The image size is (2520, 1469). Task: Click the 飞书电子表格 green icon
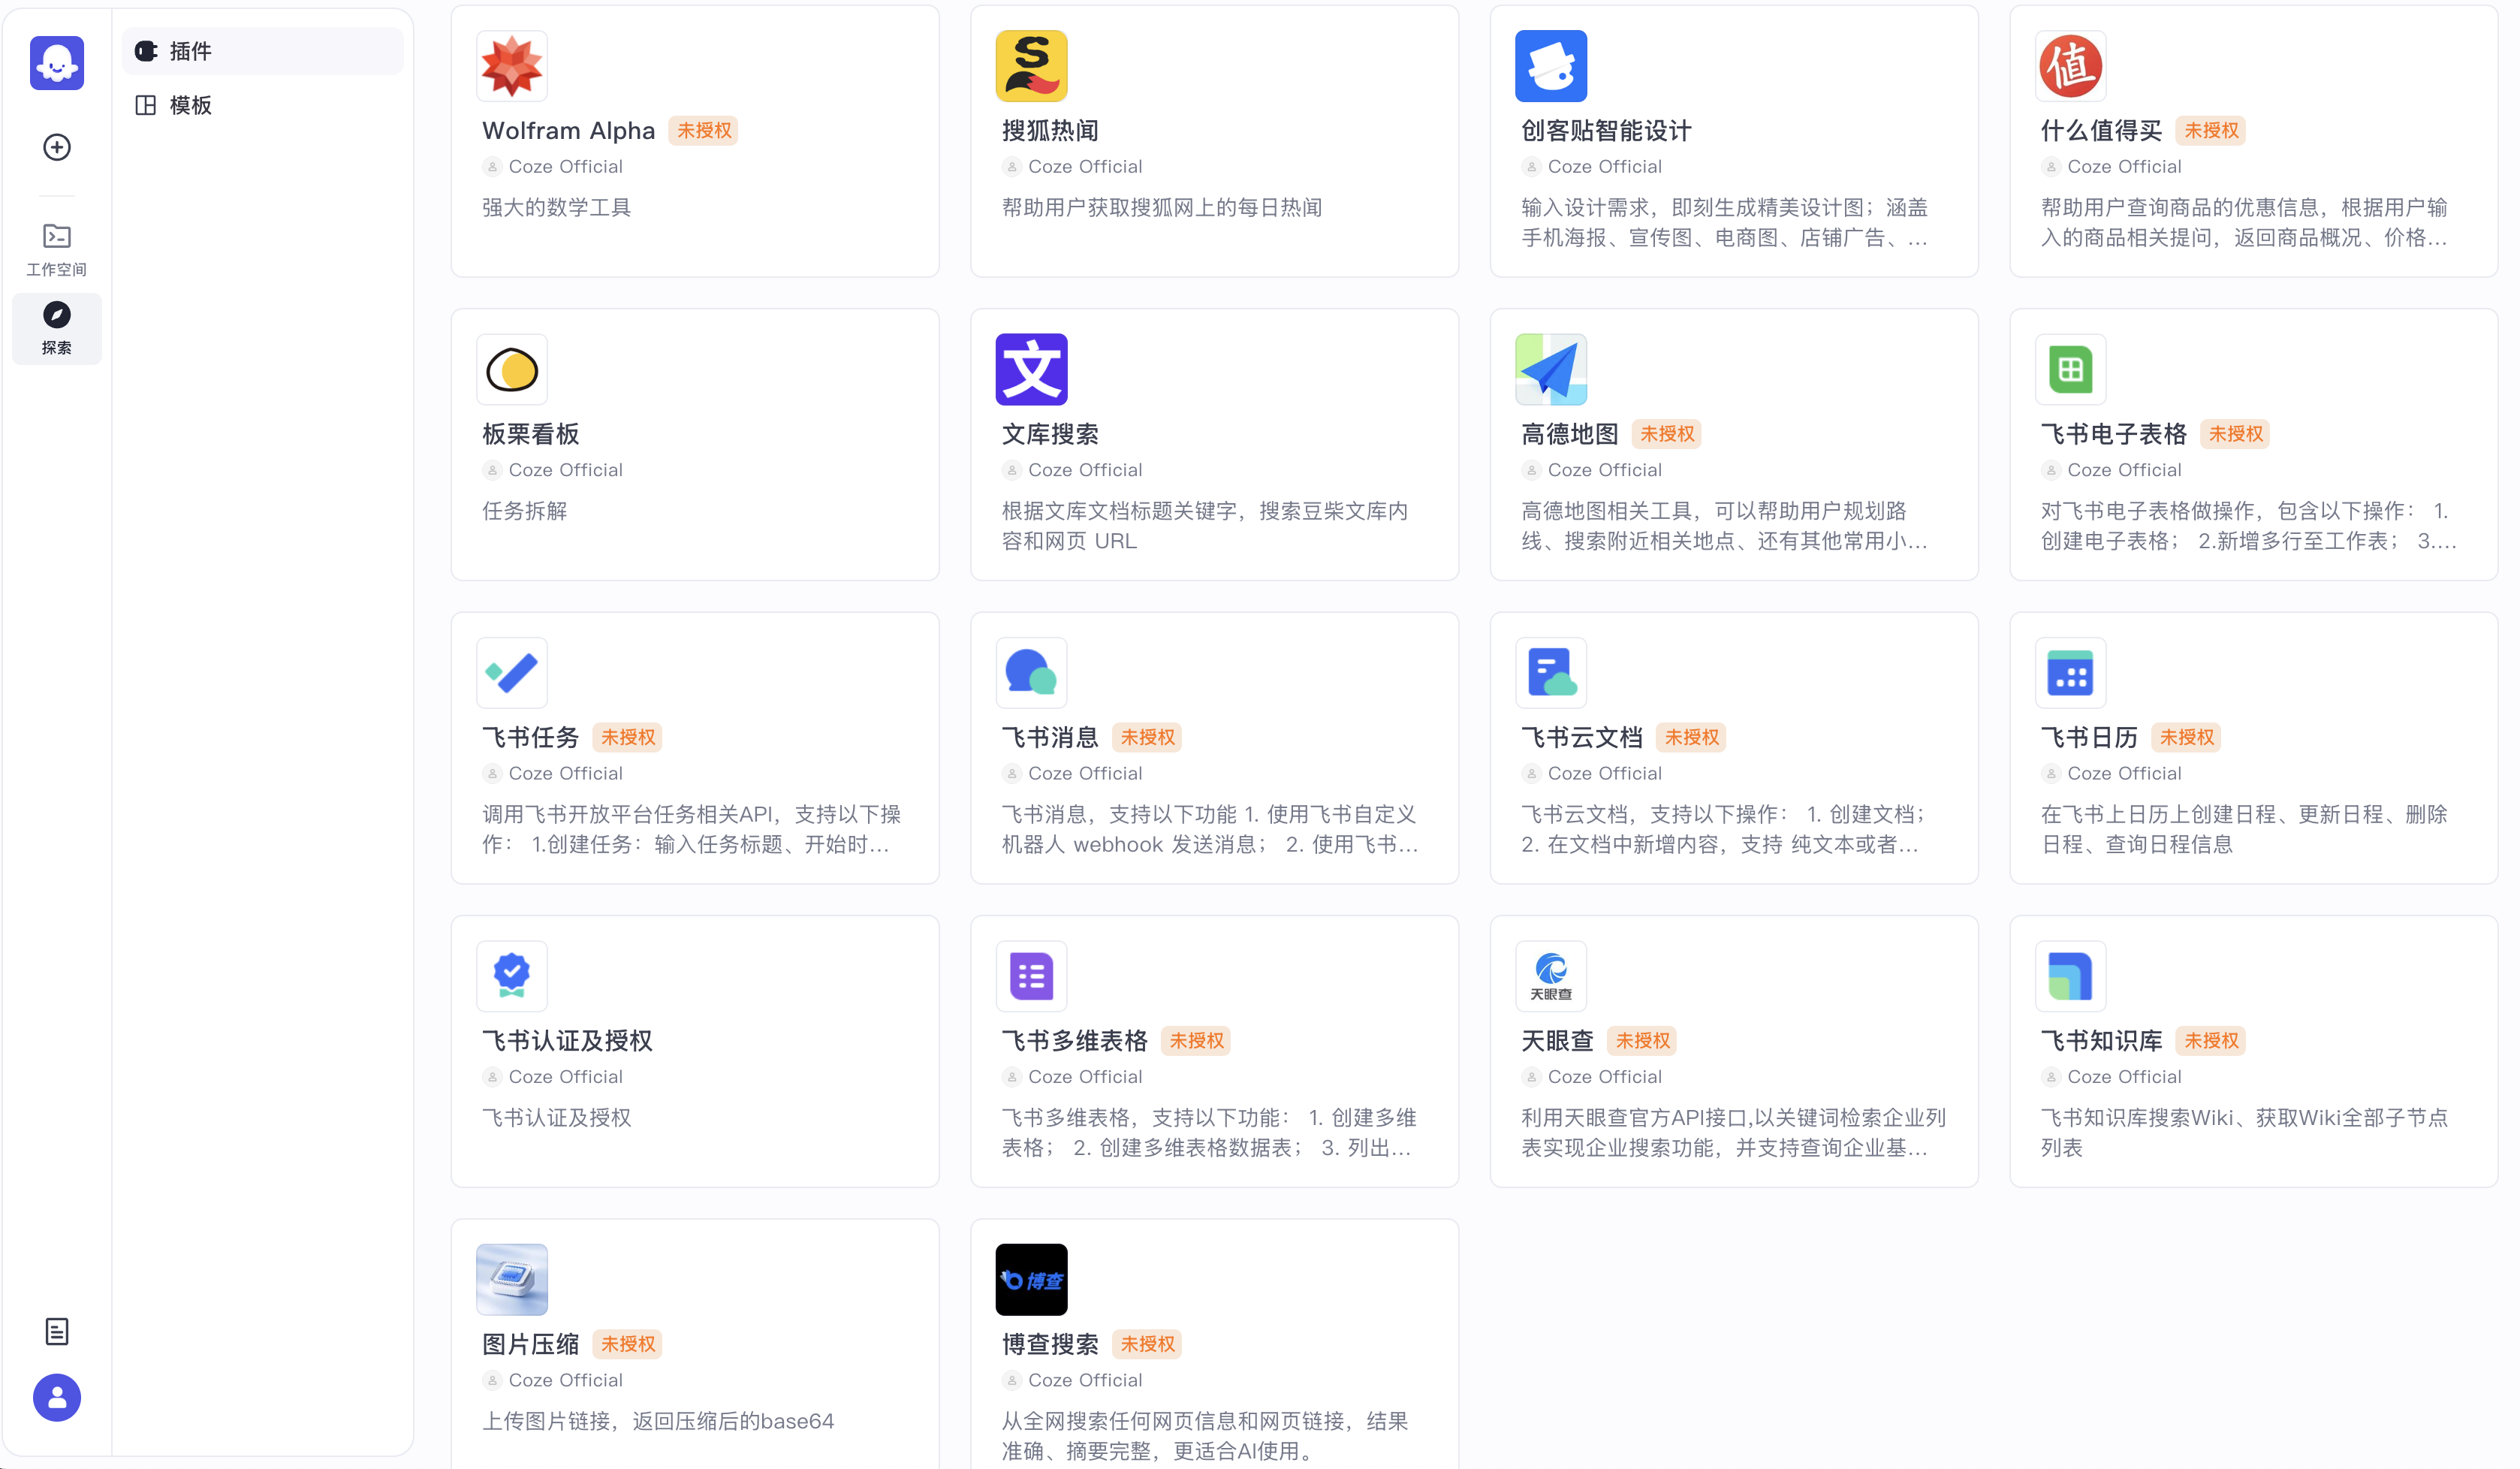[x=2071, y=369]
